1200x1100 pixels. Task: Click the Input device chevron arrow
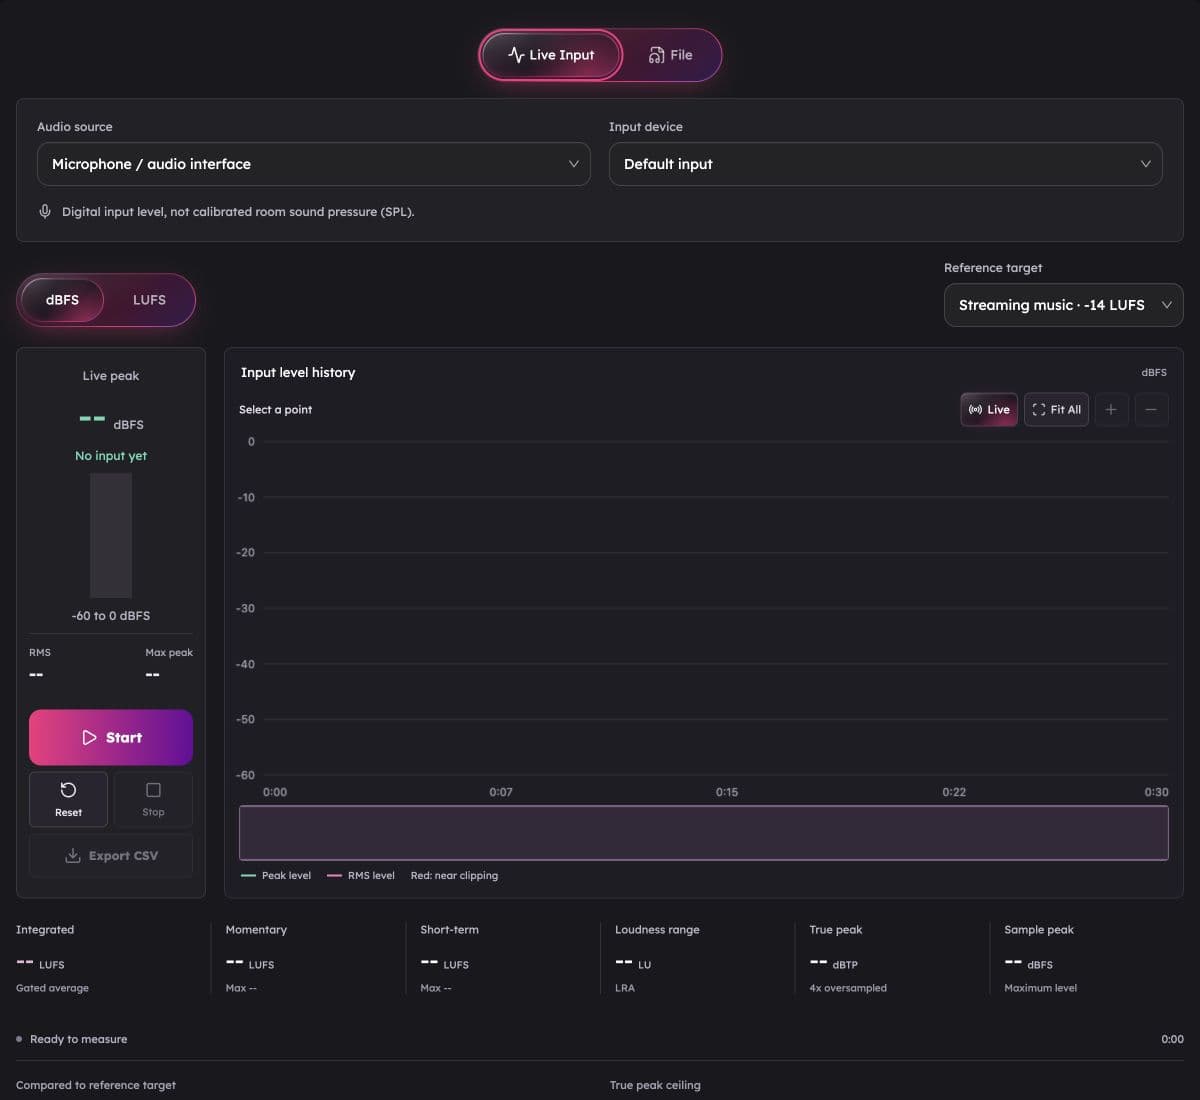click(x=1146, y=164)
